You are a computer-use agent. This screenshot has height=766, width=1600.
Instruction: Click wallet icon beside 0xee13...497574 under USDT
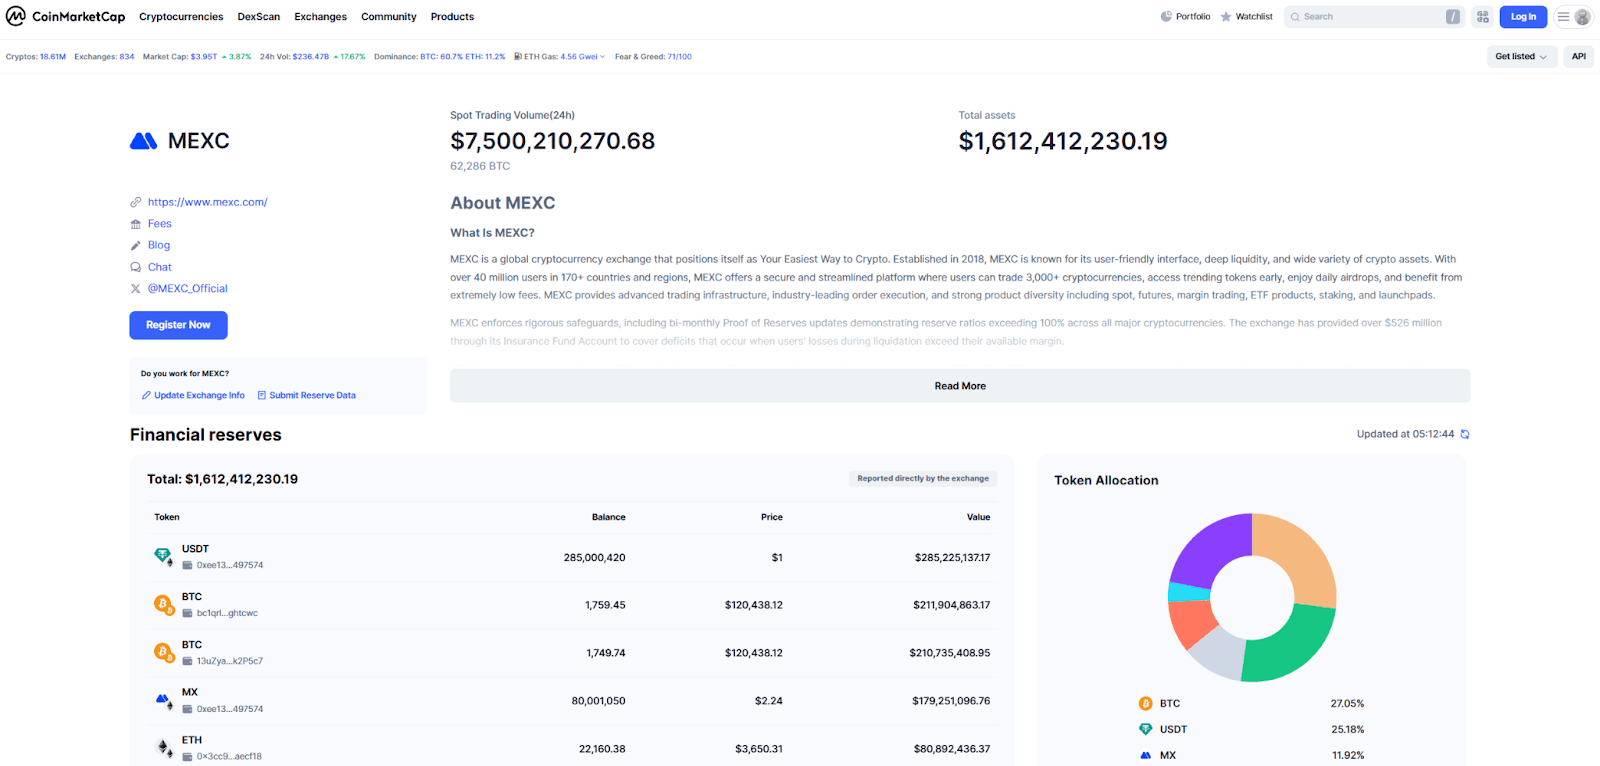click(187, 565)
